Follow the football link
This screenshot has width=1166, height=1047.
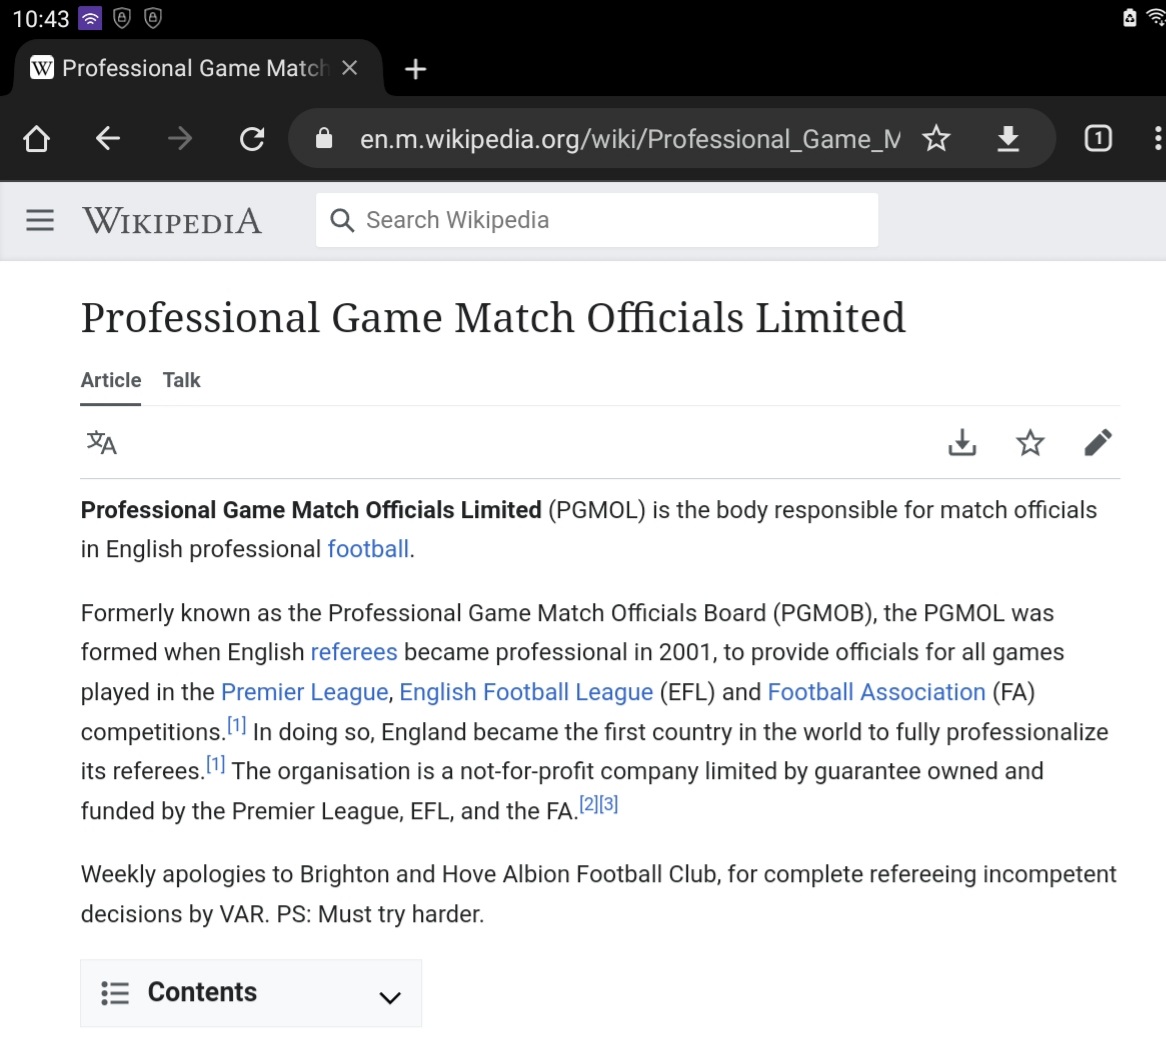click(368, 549)
